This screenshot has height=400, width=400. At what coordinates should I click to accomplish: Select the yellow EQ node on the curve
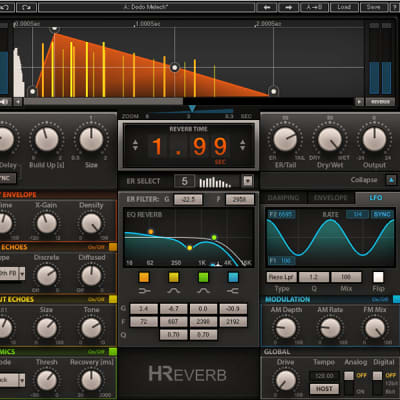tap(190, 248)
